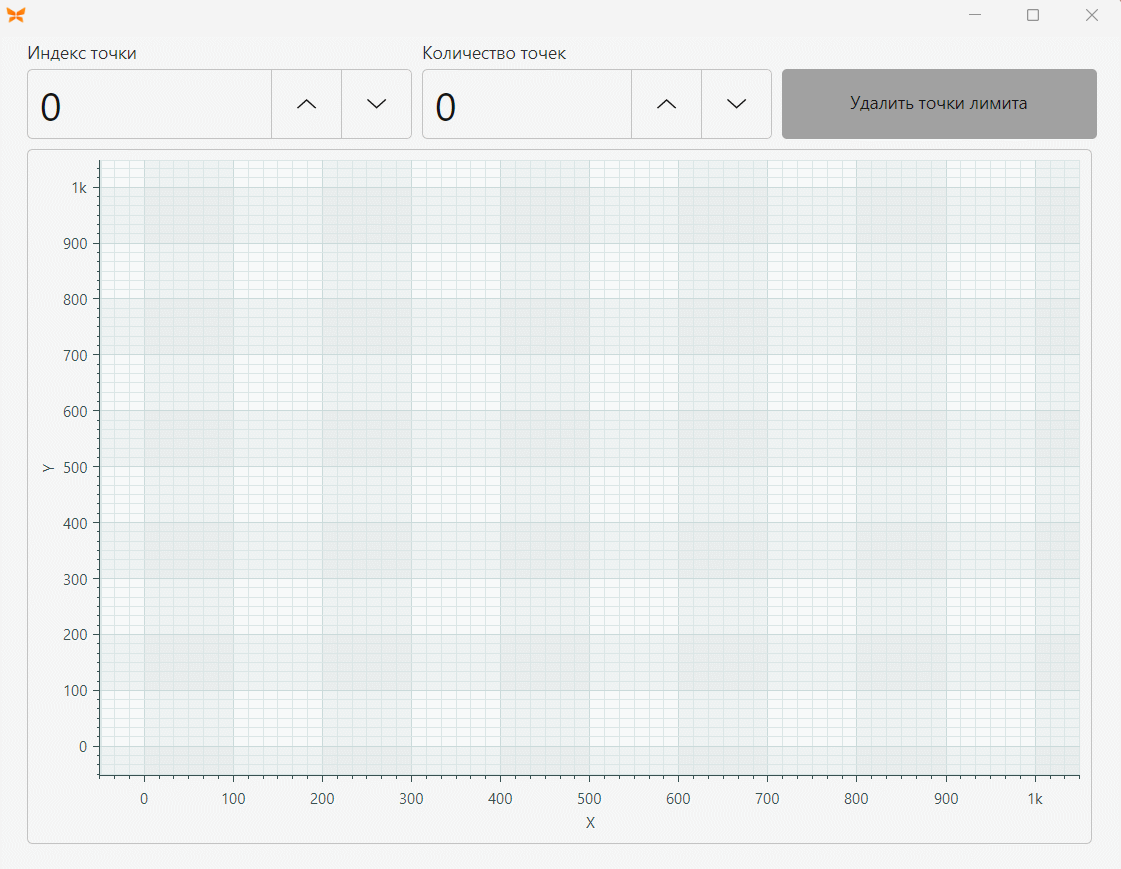Click the Y axis title label
This screenshot has height=869, width=1121.
tap(48, 467)
